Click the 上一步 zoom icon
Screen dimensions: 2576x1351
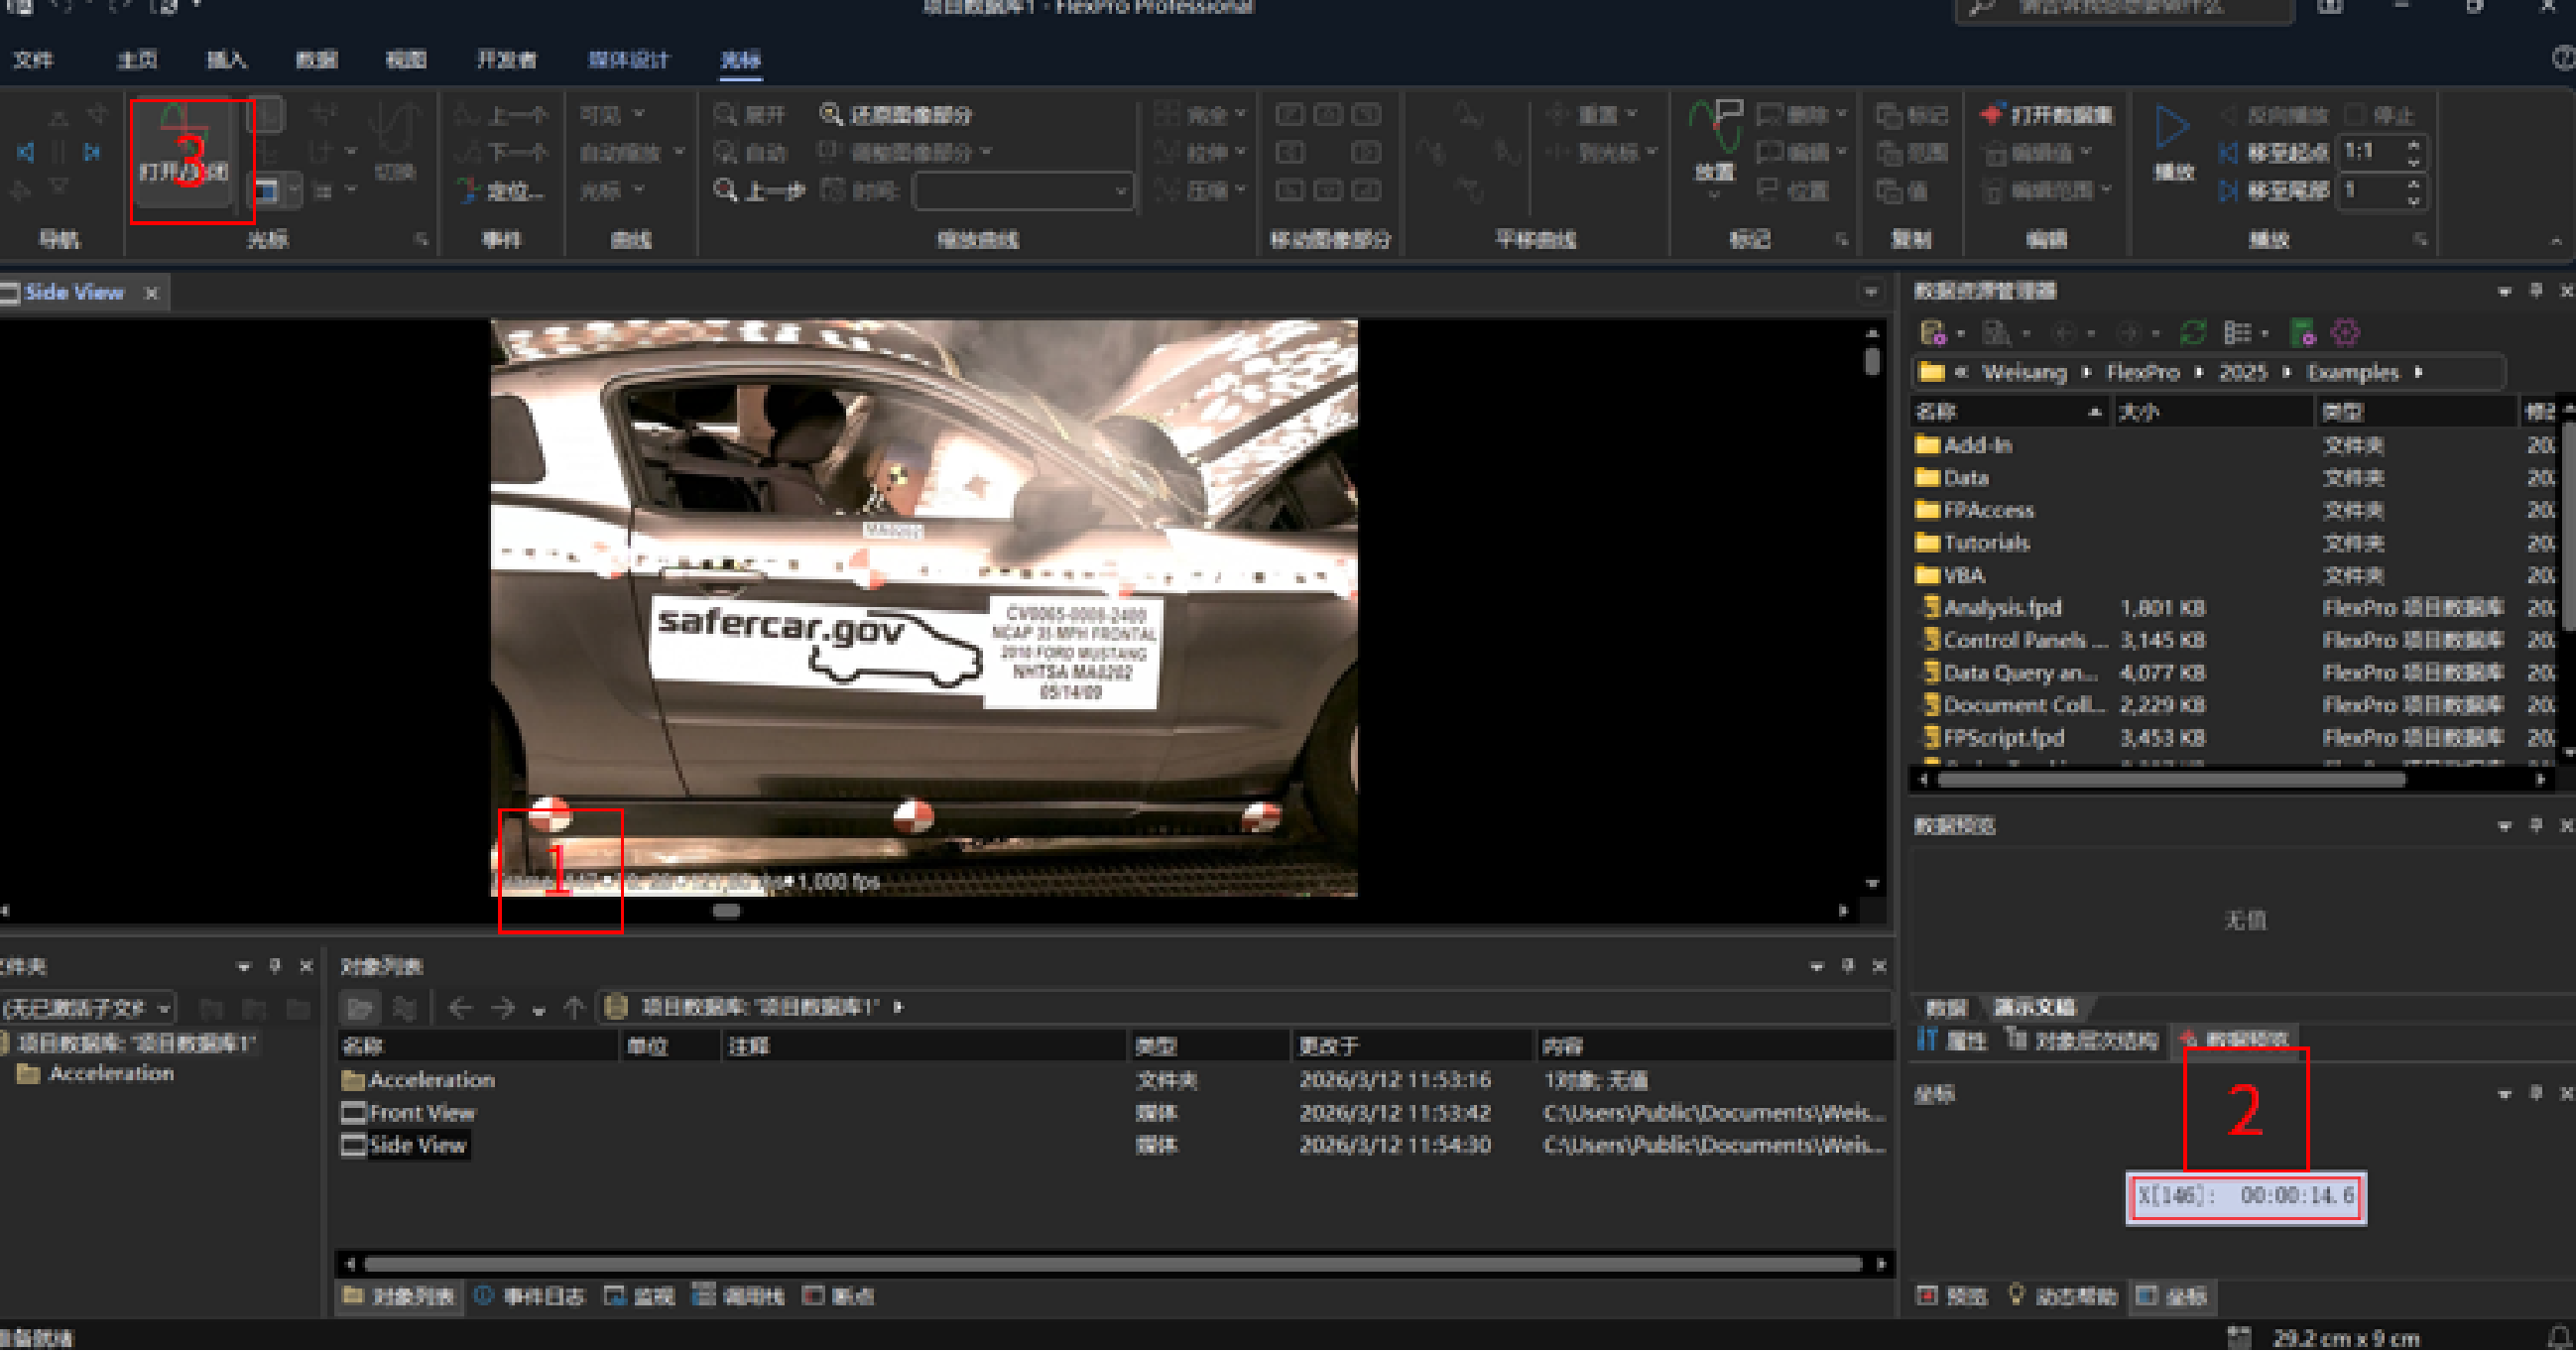[726, 190]
